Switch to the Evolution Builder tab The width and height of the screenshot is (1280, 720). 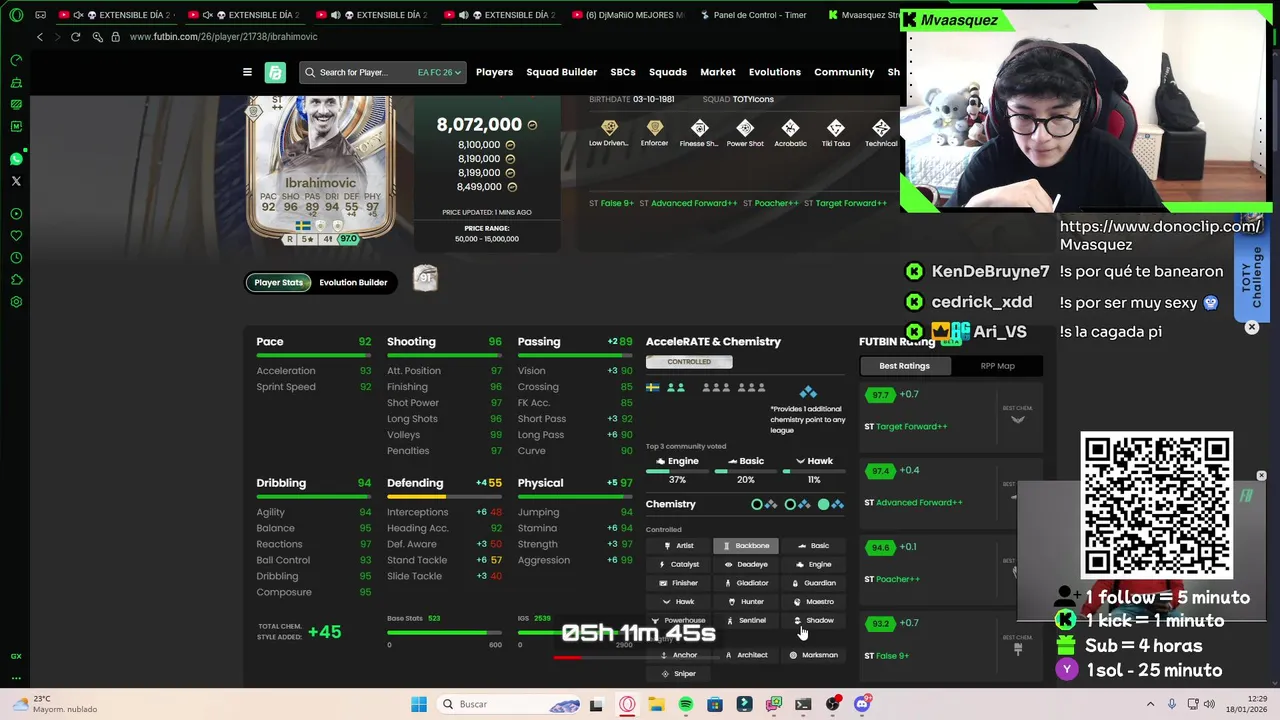353,282
